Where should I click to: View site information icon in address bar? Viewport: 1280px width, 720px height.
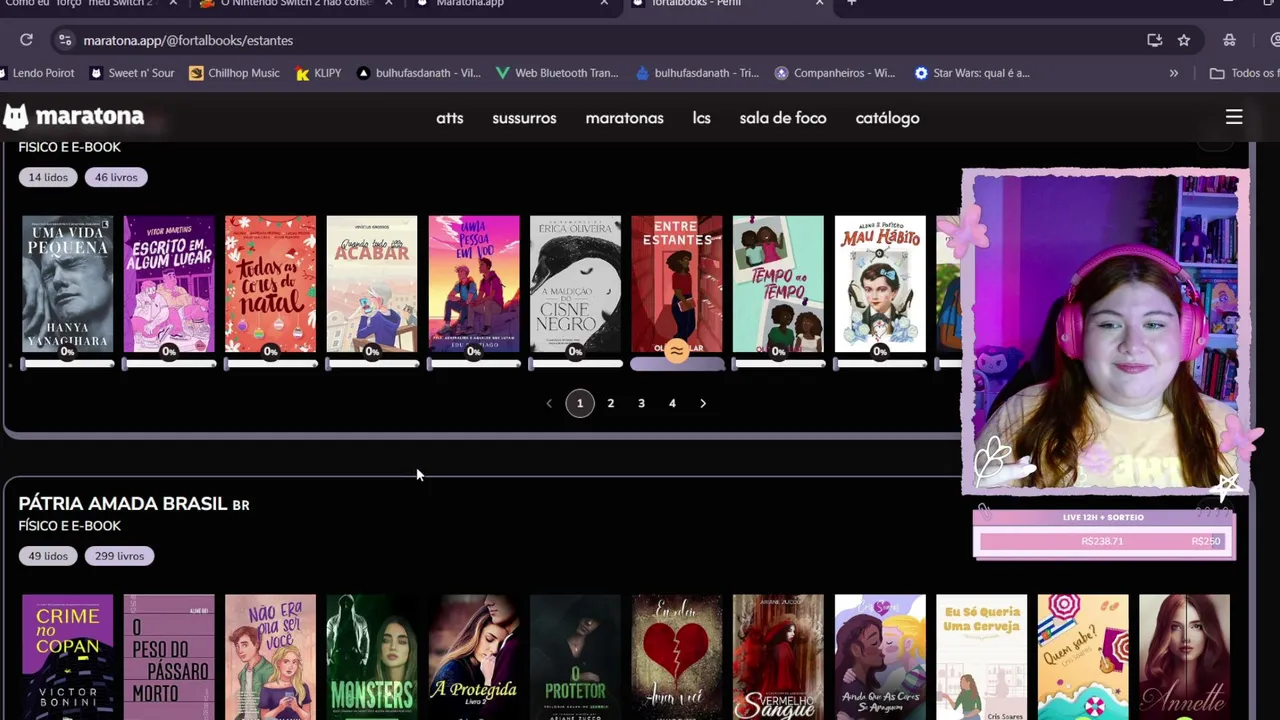65,40
